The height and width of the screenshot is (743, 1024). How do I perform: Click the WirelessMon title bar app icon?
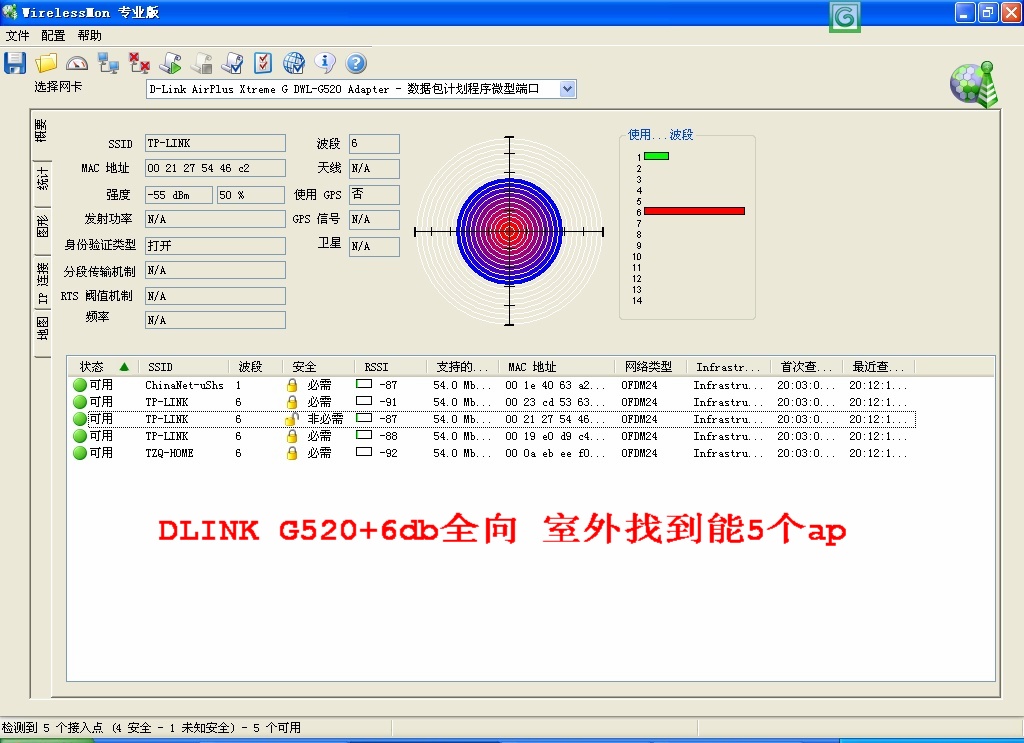point(10,12)
